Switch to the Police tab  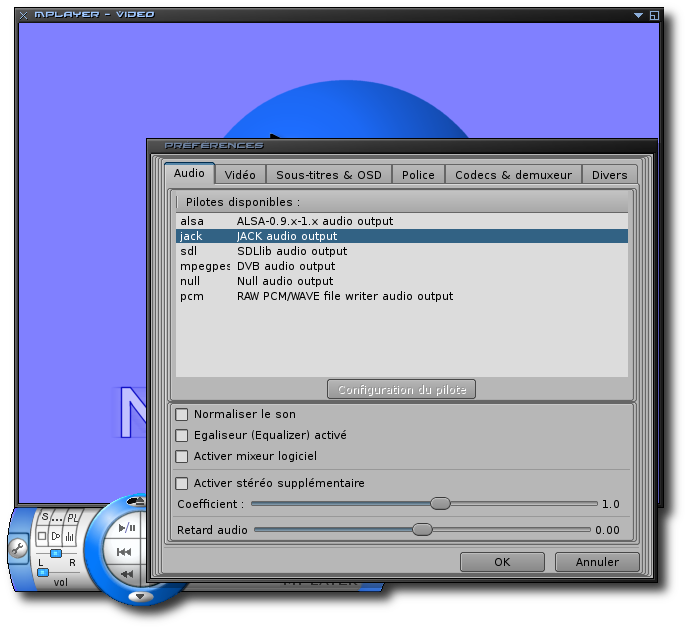click(x=418, y=175)
